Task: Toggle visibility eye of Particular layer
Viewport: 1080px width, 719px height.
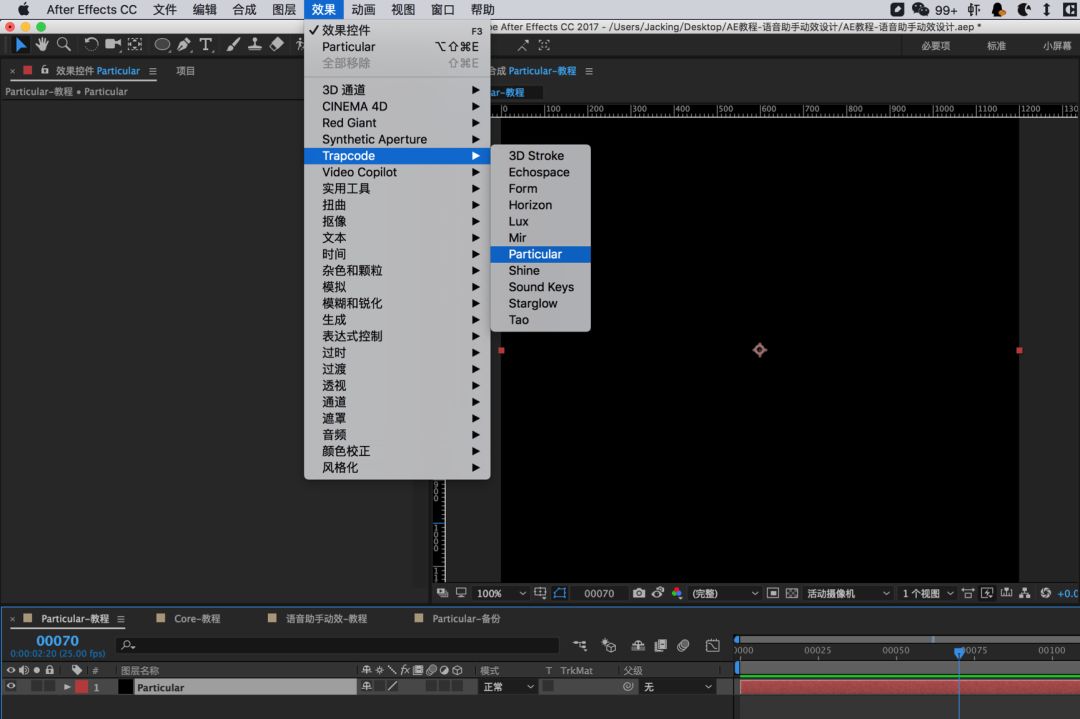Action: [10, 687]
